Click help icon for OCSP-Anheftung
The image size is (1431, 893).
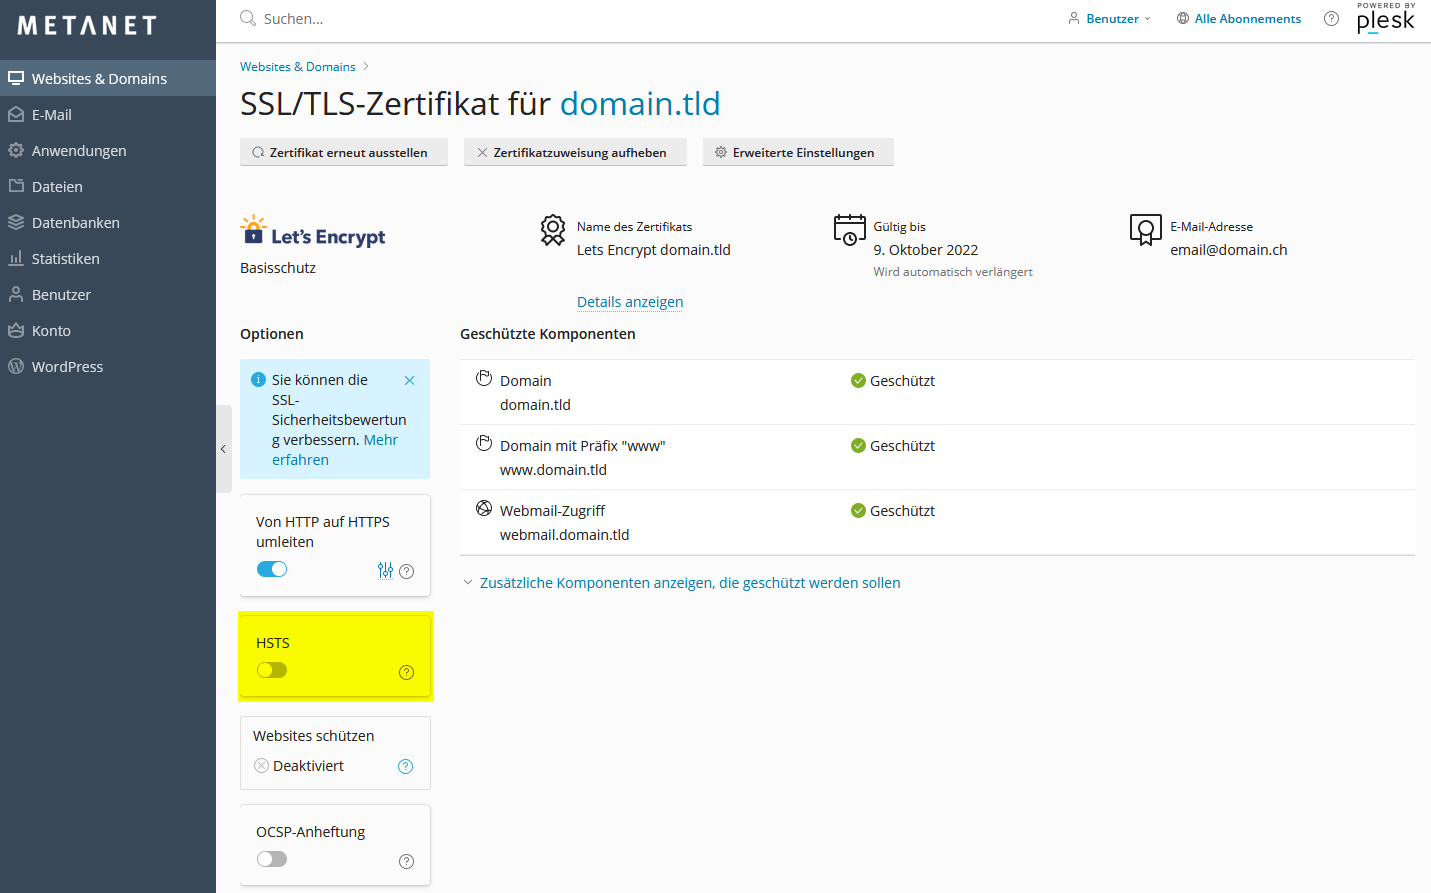406,861
